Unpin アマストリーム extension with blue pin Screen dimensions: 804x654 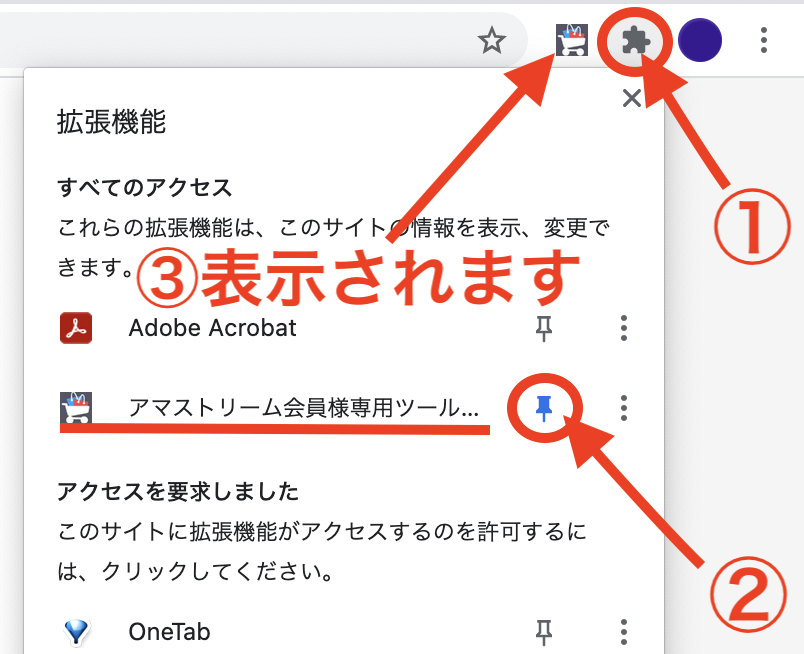[x=544, y=409]
